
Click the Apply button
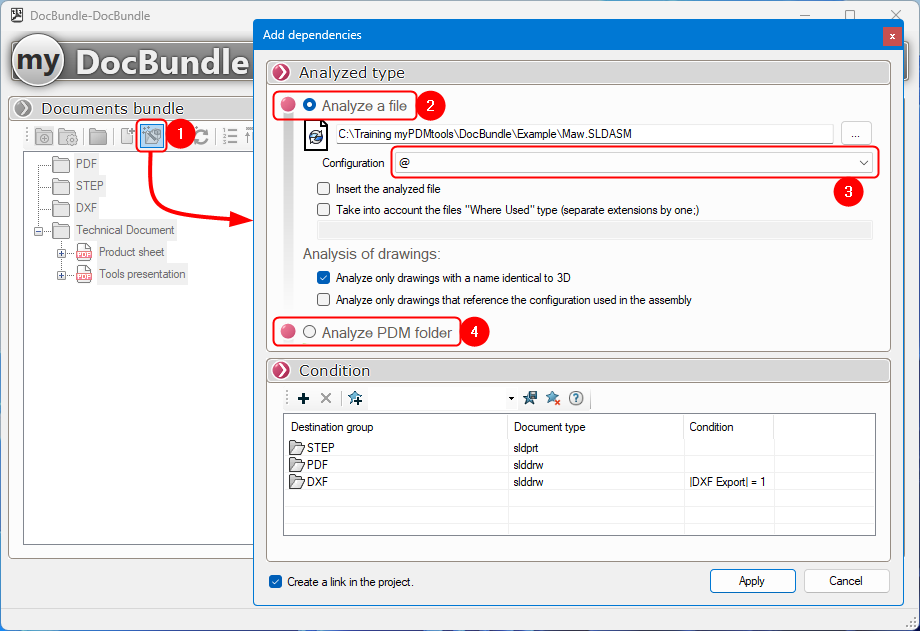point(752,581)
